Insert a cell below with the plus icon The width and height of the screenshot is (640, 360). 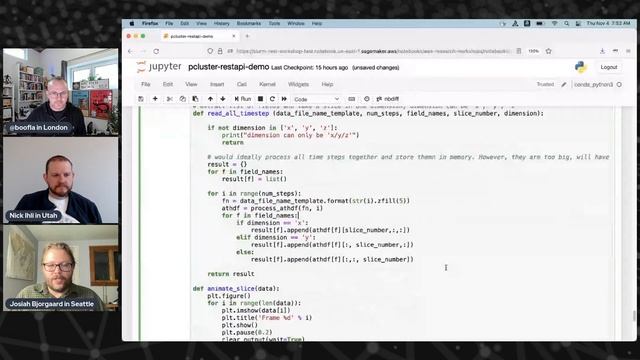coord(155,99)
